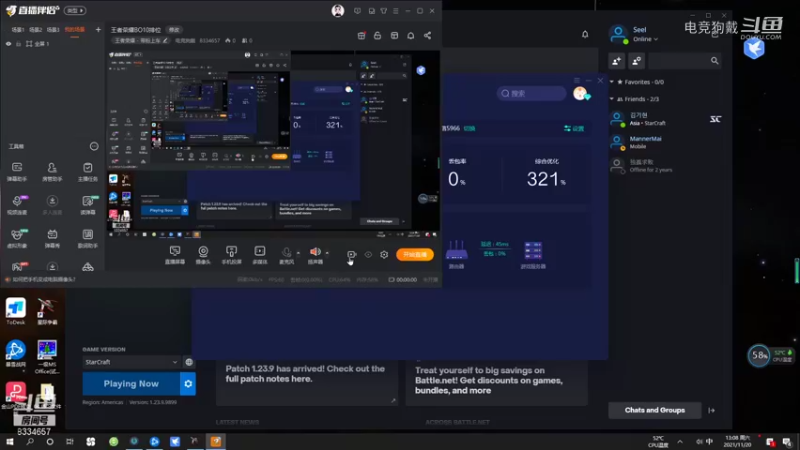Select friend MannerMai
This screenshot has height=450, width=800.
665,142
